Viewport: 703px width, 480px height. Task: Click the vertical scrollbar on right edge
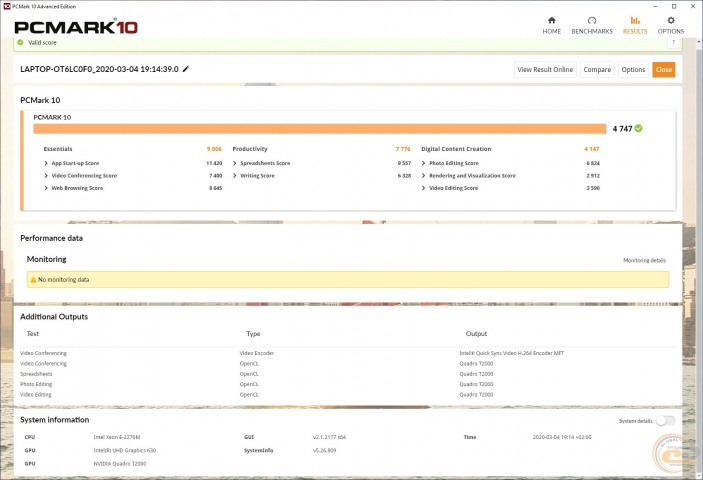tap(699, 259)
